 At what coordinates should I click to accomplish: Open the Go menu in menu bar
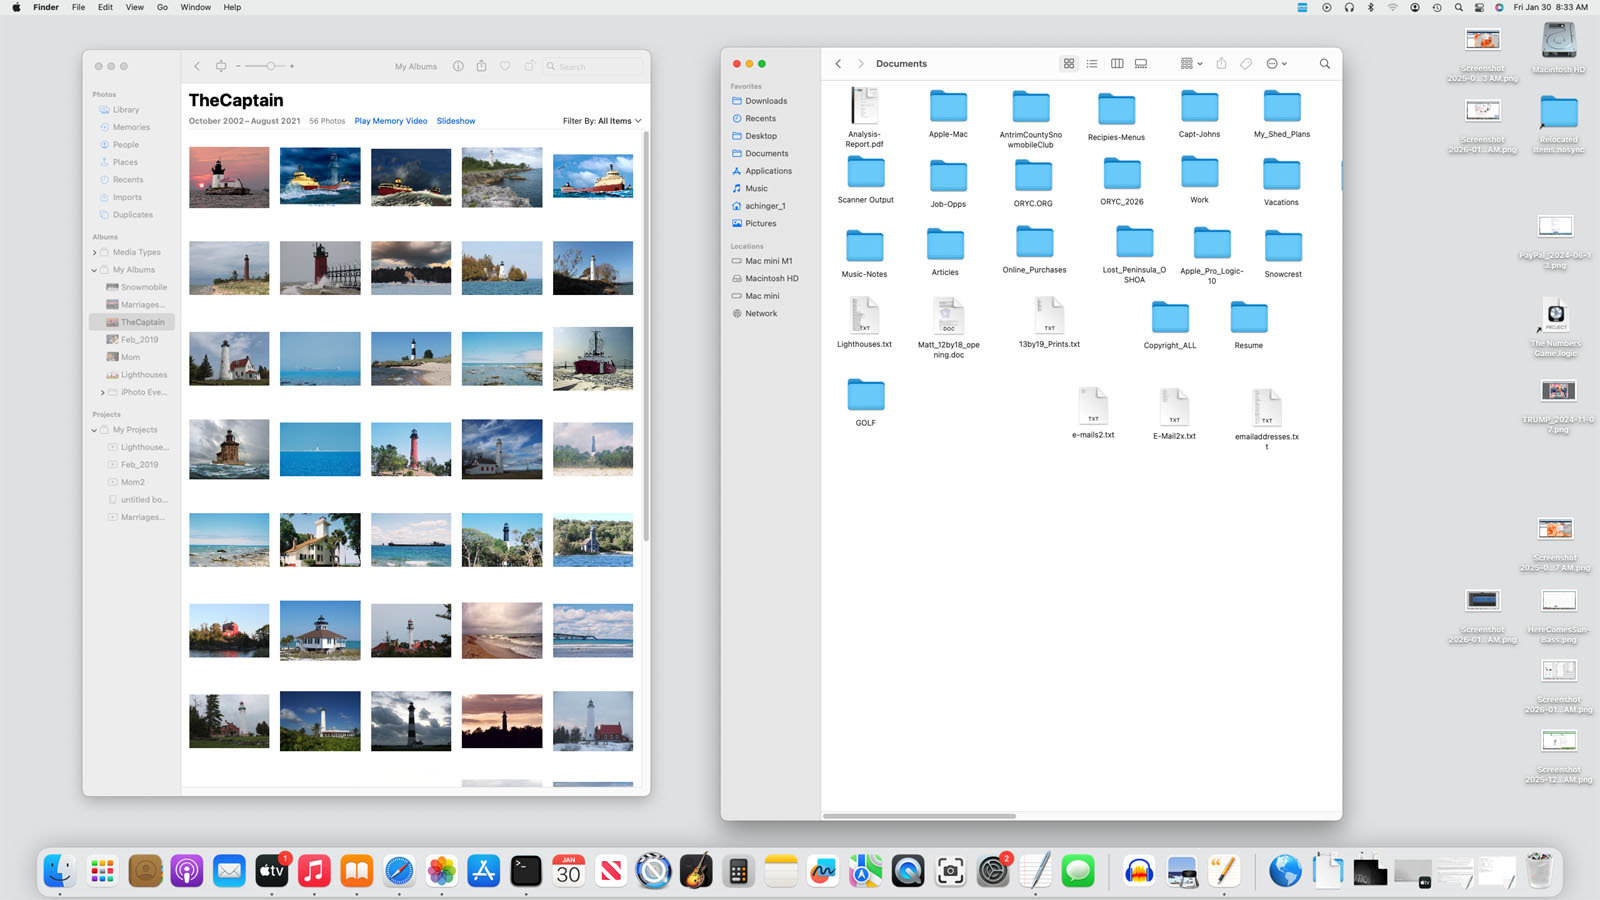pyautogui.click(x=162, y=7)
